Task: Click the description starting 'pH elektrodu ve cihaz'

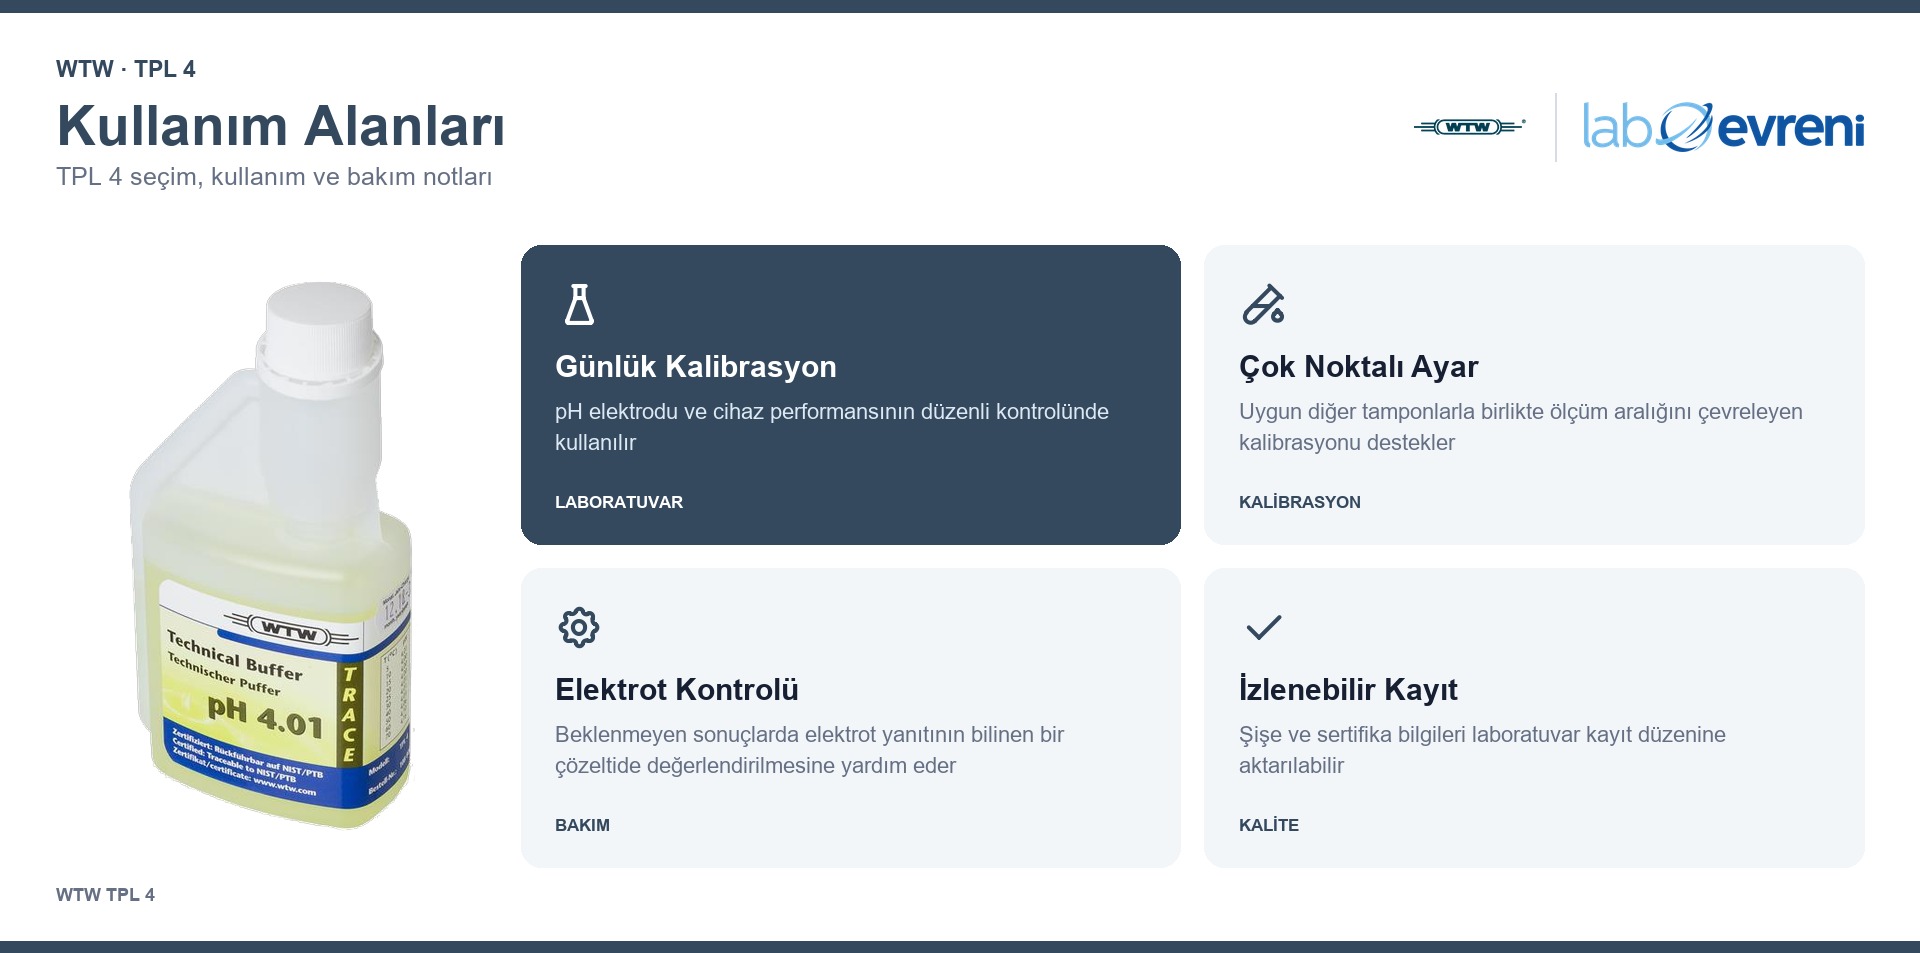Action: (832, 427)
